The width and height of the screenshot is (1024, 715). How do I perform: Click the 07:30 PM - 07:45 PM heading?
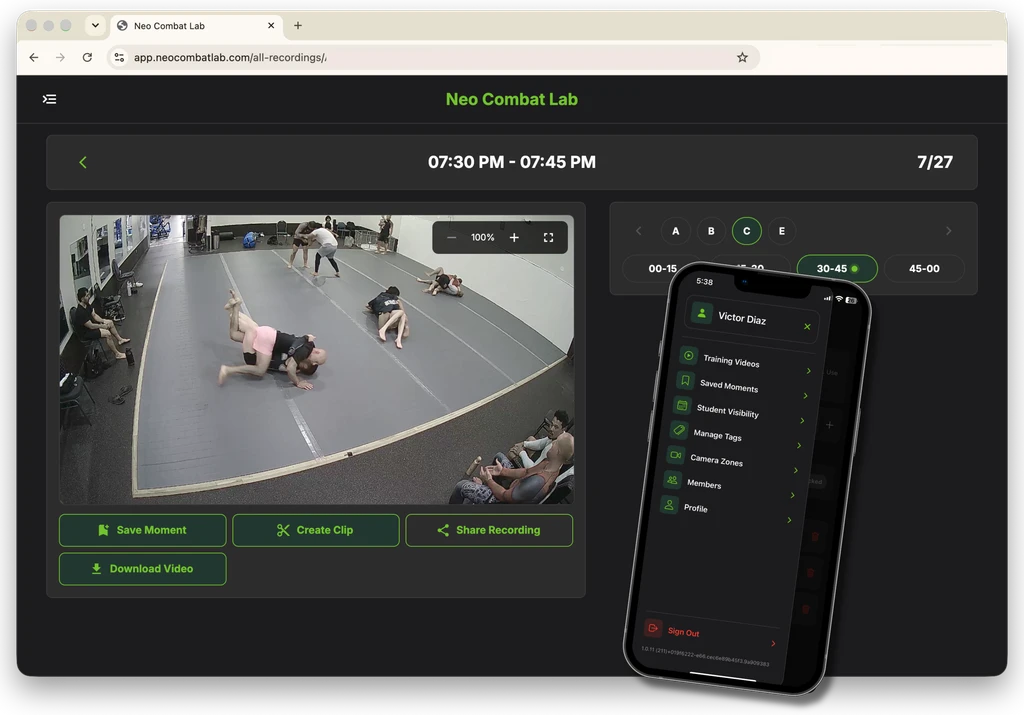[x=511, y=162]
